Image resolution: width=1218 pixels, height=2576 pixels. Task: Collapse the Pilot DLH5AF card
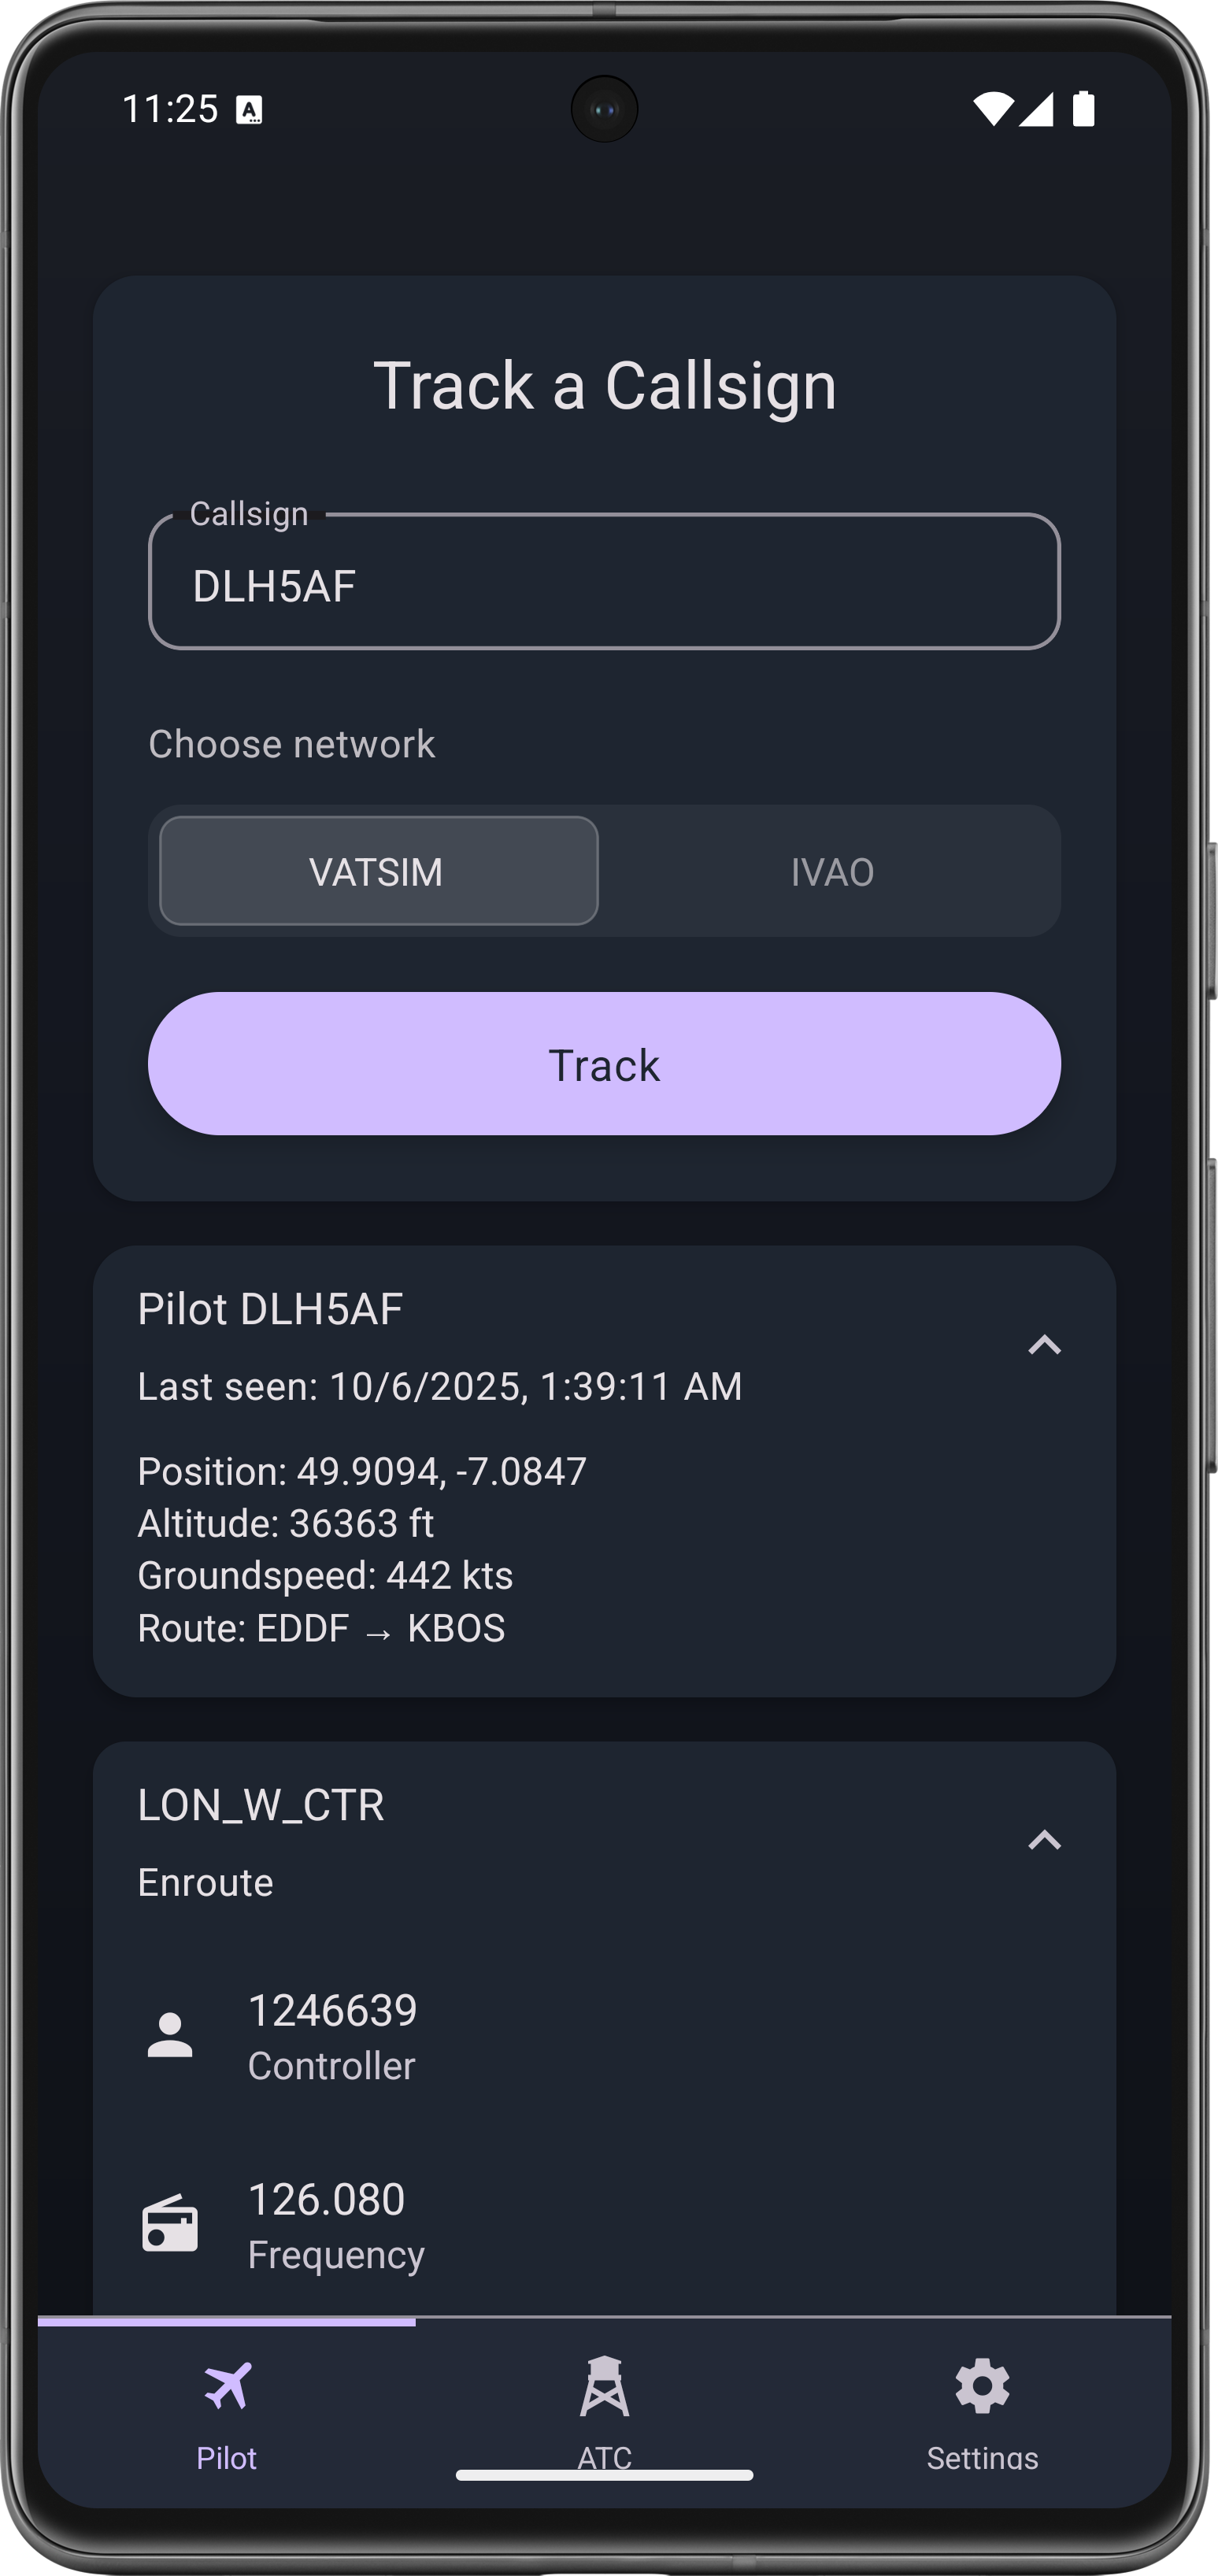click(1044, 1345)
